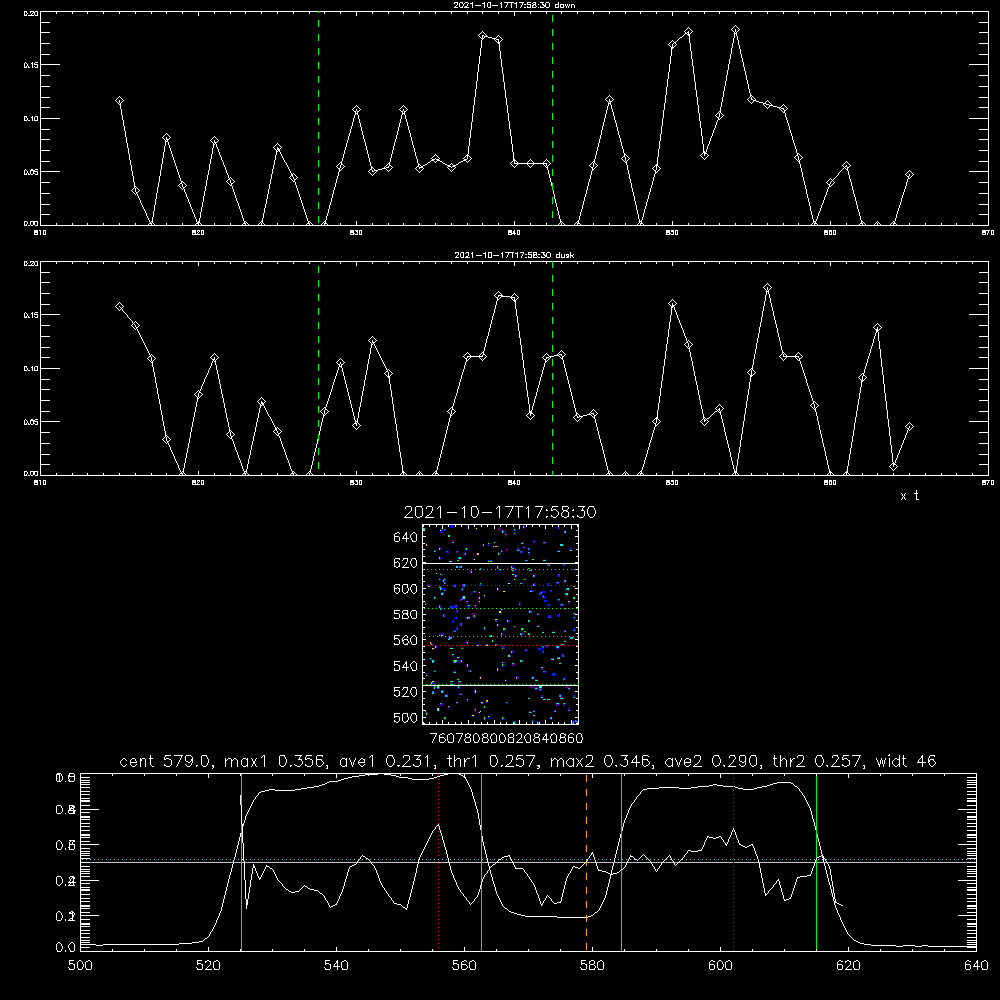Click the timestamp title above the color image

[x=500, y=512]
